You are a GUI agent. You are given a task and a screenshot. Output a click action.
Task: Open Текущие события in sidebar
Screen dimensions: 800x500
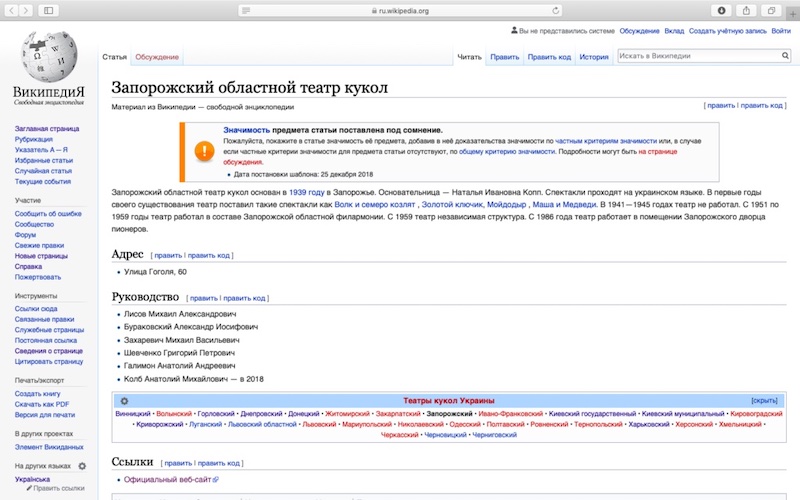[43, 182]
